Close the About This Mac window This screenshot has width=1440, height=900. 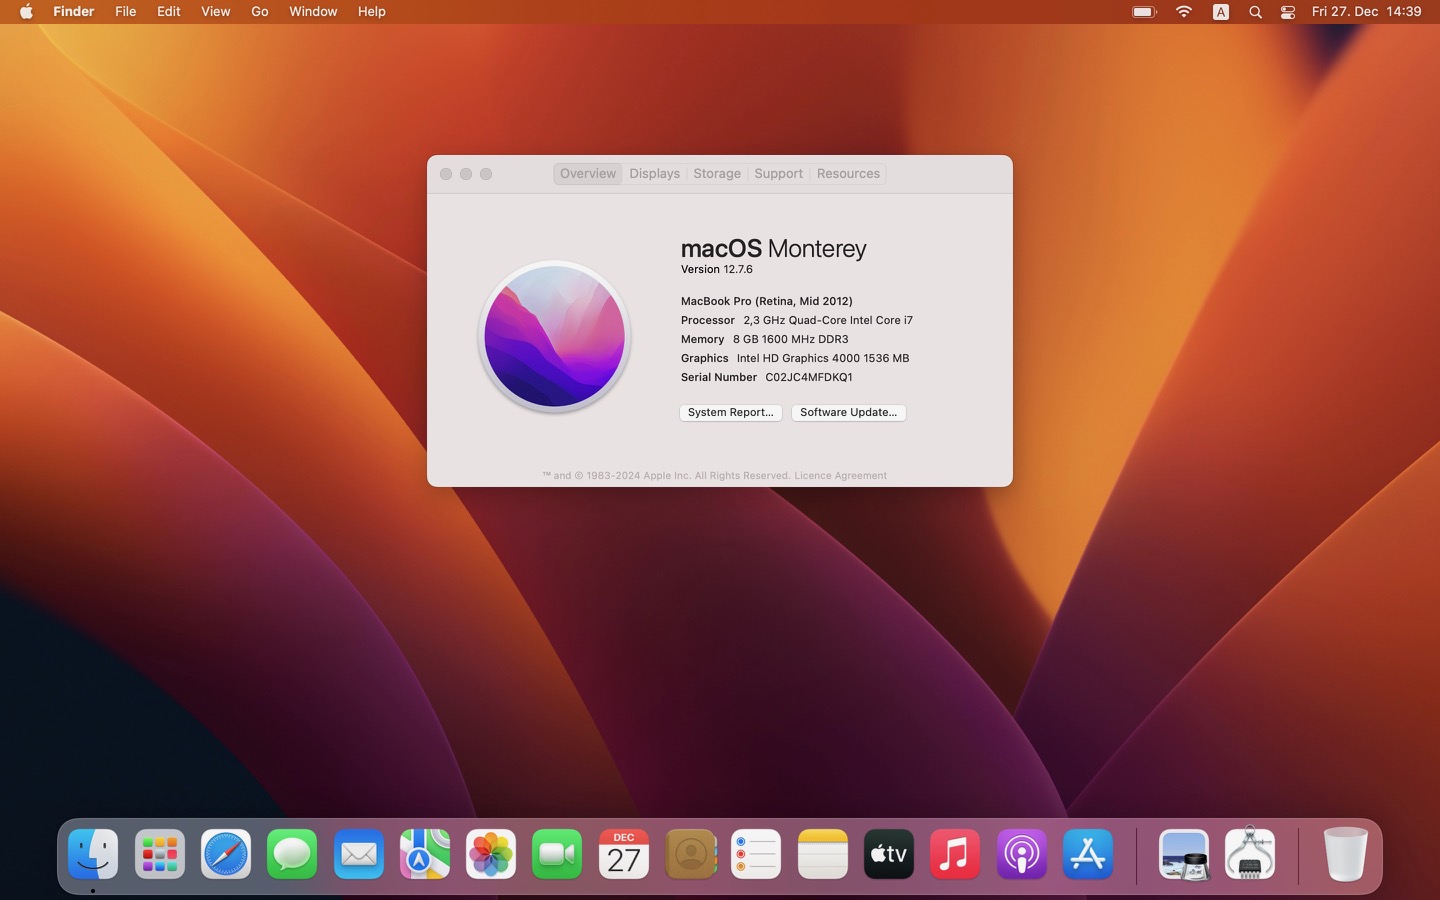point(446,174)
